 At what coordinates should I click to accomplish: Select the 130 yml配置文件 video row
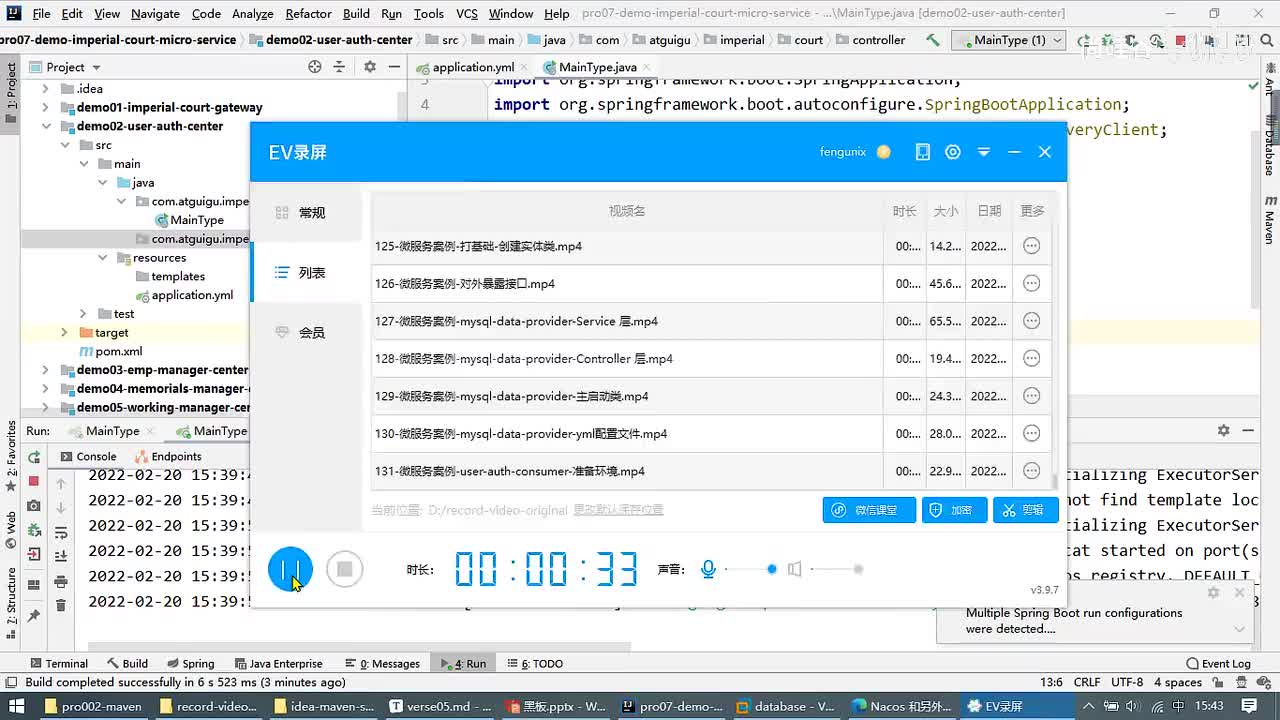[711, 433]
